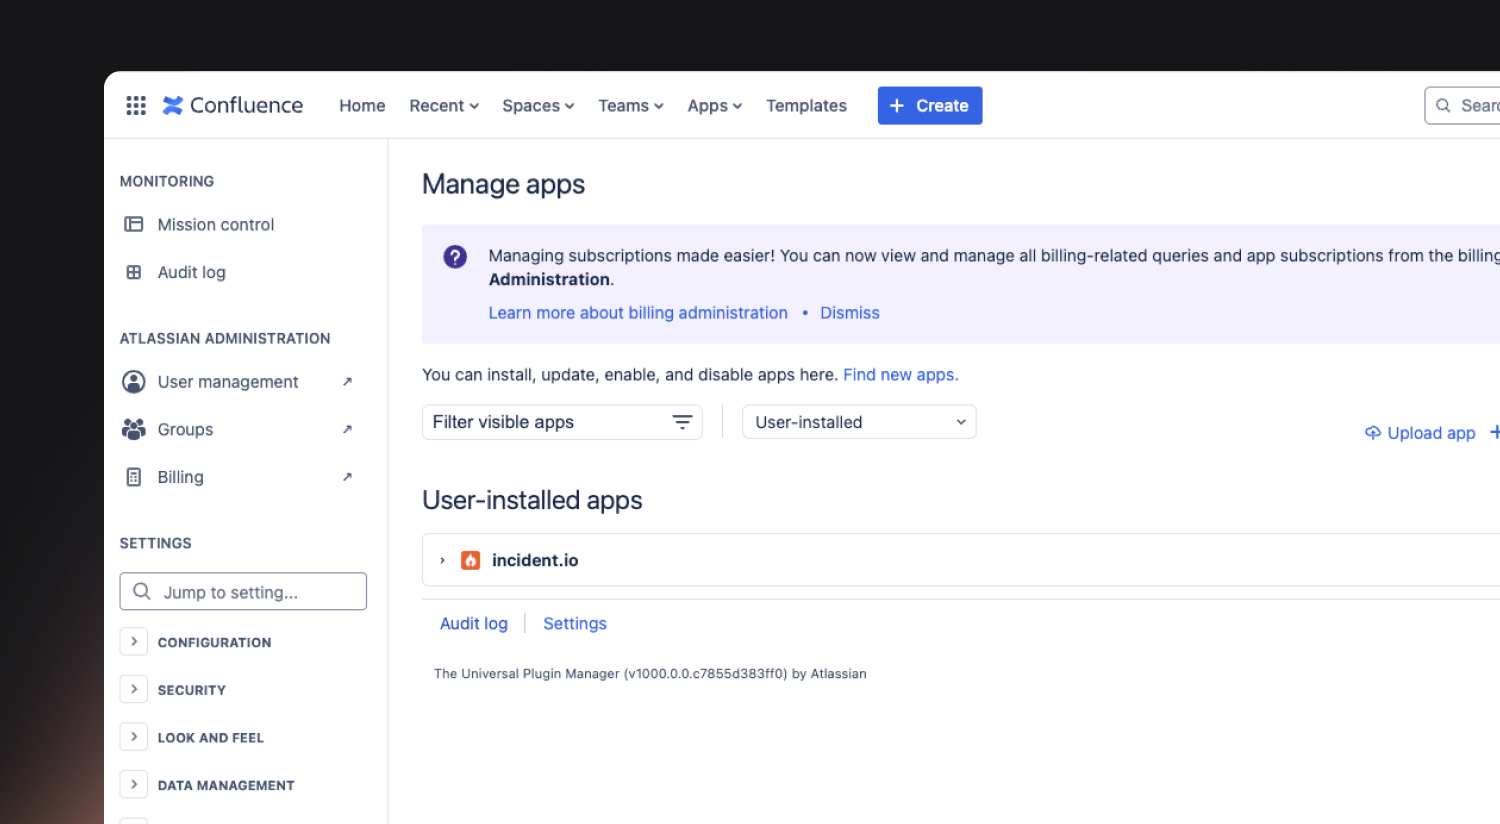
Task: Click the Jump to setting field
Action: coord(243,591)
